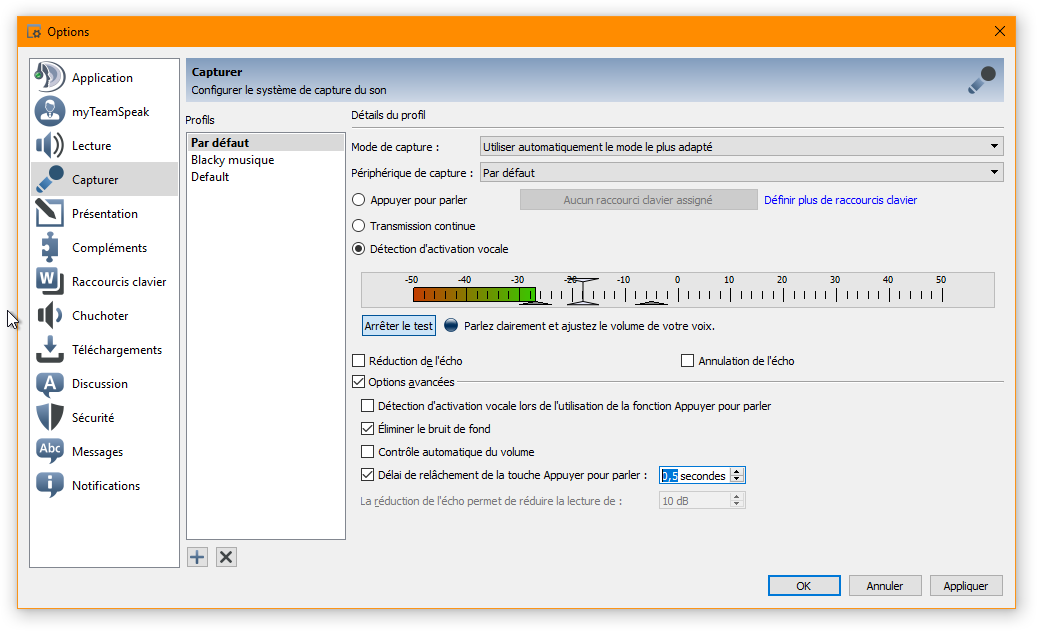Open the Périphérique de capture dropdown
The image size is (1037, 631).
(x=740, y=172)
